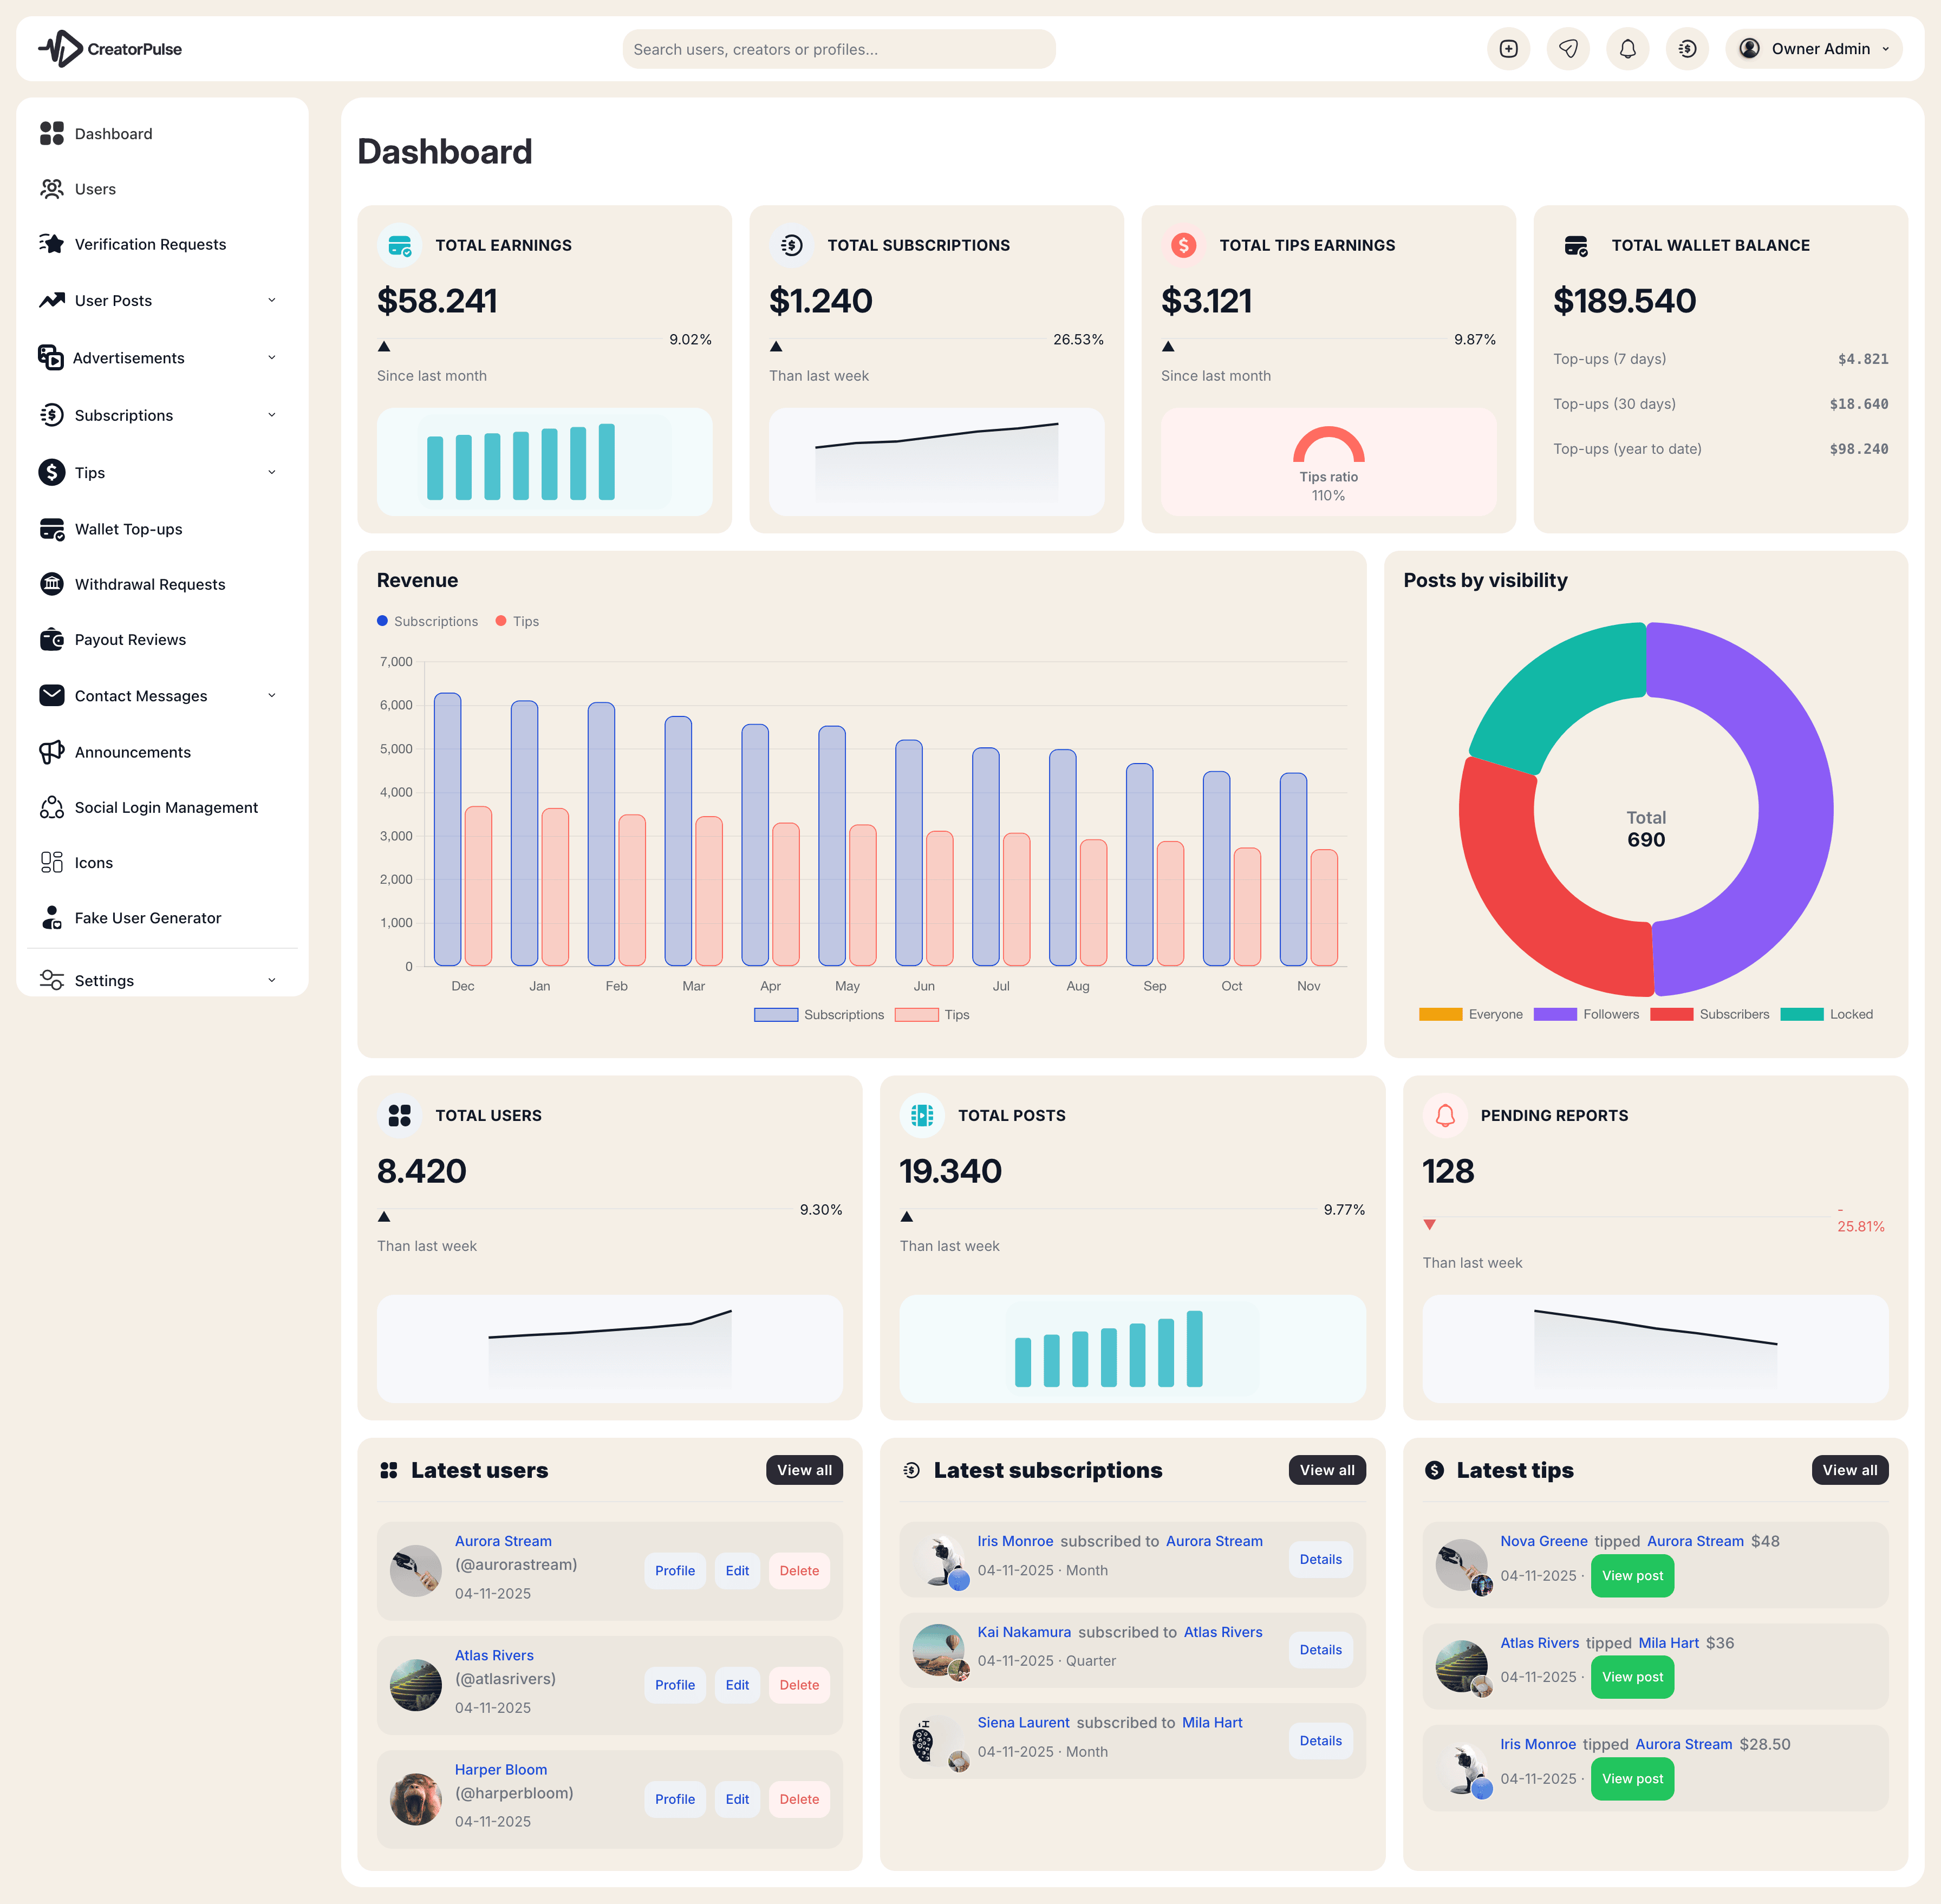Click the paper plane send icon in header
1941x1904 pixels.
tap(1568, 49)
